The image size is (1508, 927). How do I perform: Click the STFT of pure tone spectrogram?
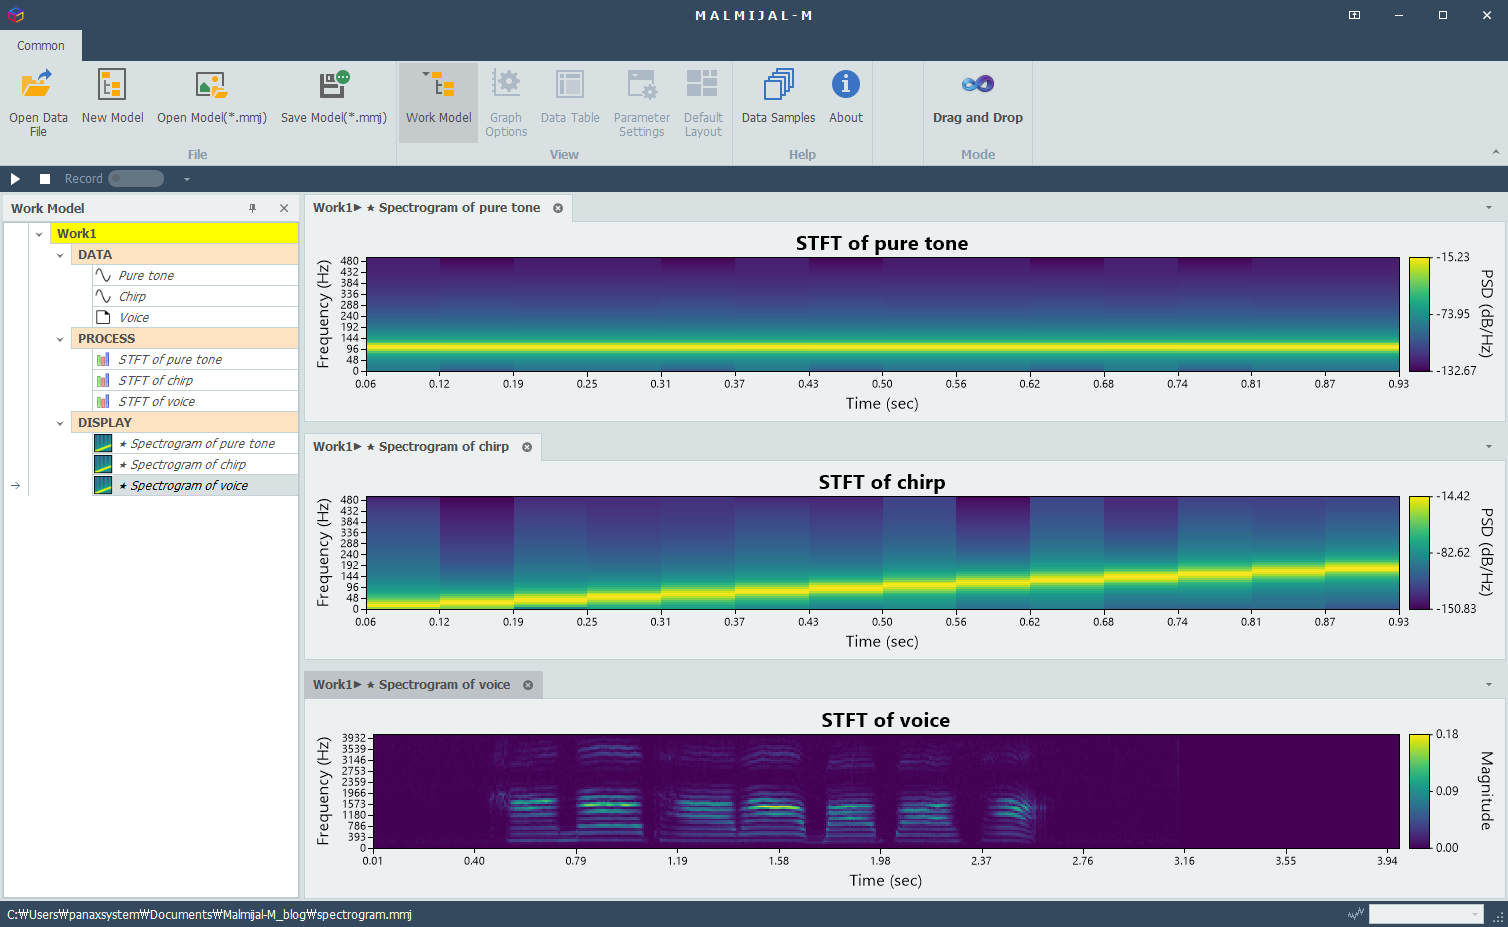883,314
